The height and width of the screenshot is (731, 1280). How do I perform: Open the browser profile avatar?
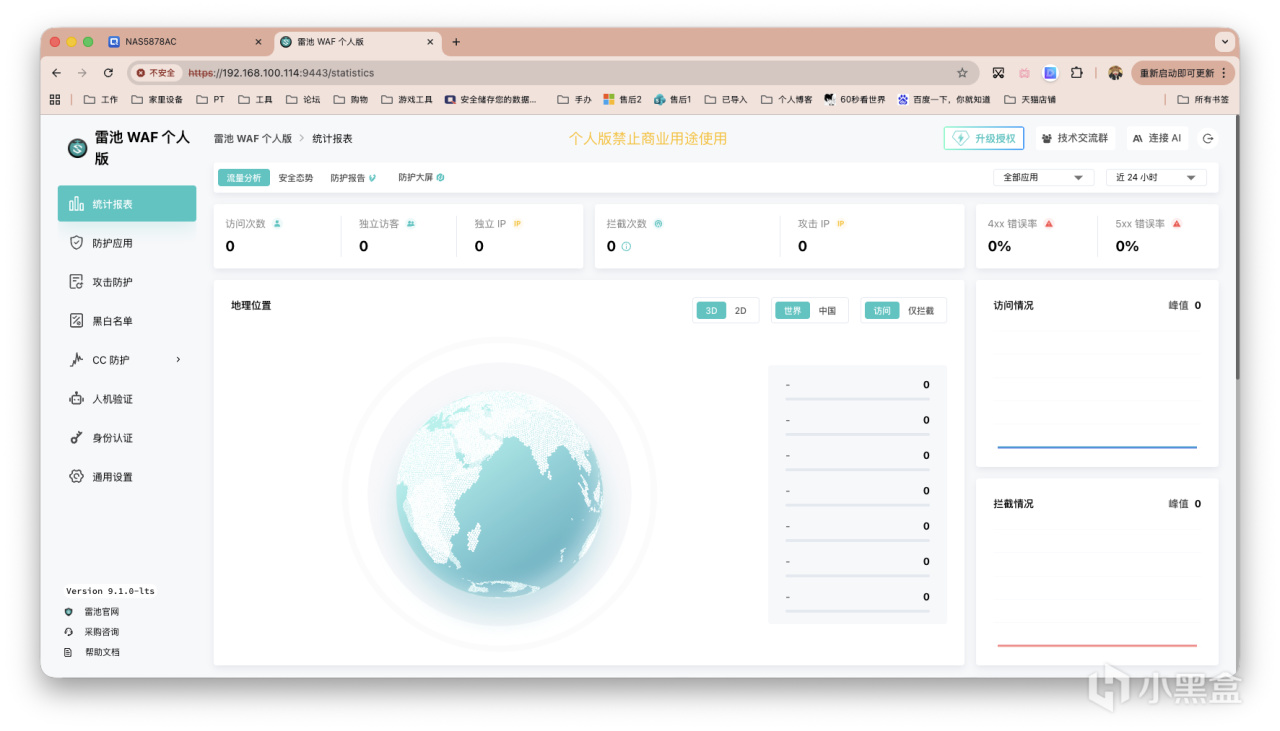pos(1115,73)
